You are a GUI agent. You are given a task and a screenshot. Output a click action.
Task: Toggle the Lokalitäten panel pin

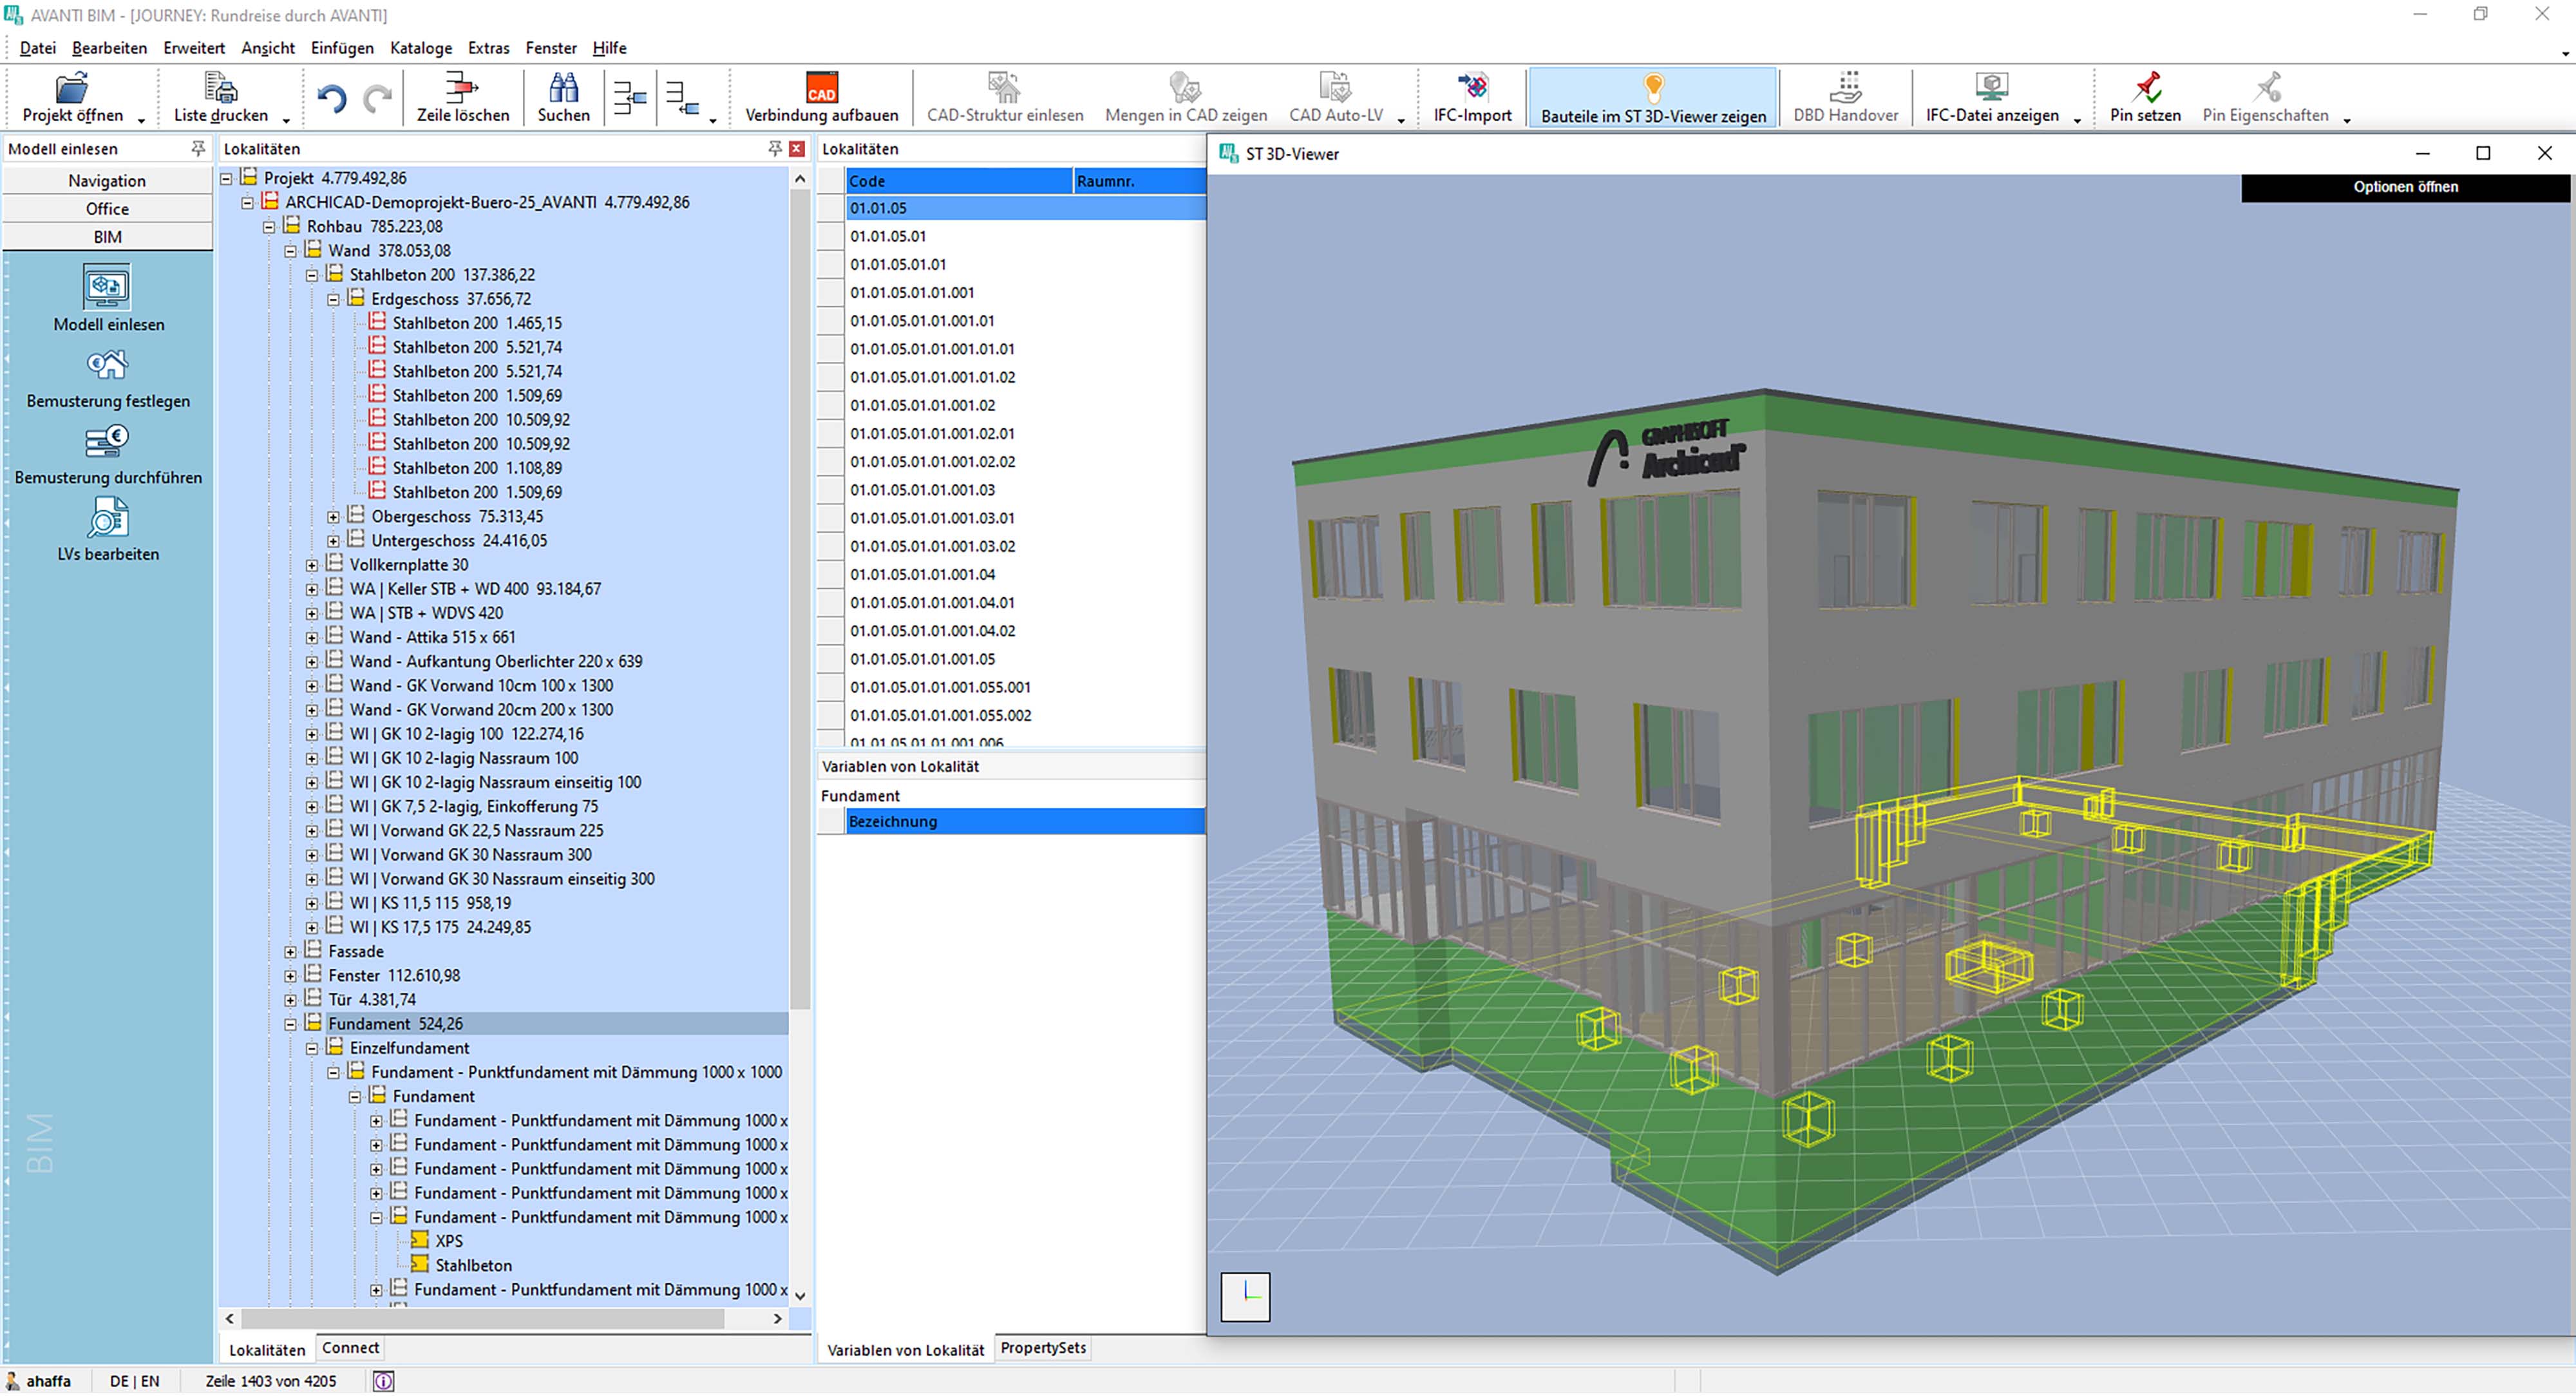[x=774, y=149]
